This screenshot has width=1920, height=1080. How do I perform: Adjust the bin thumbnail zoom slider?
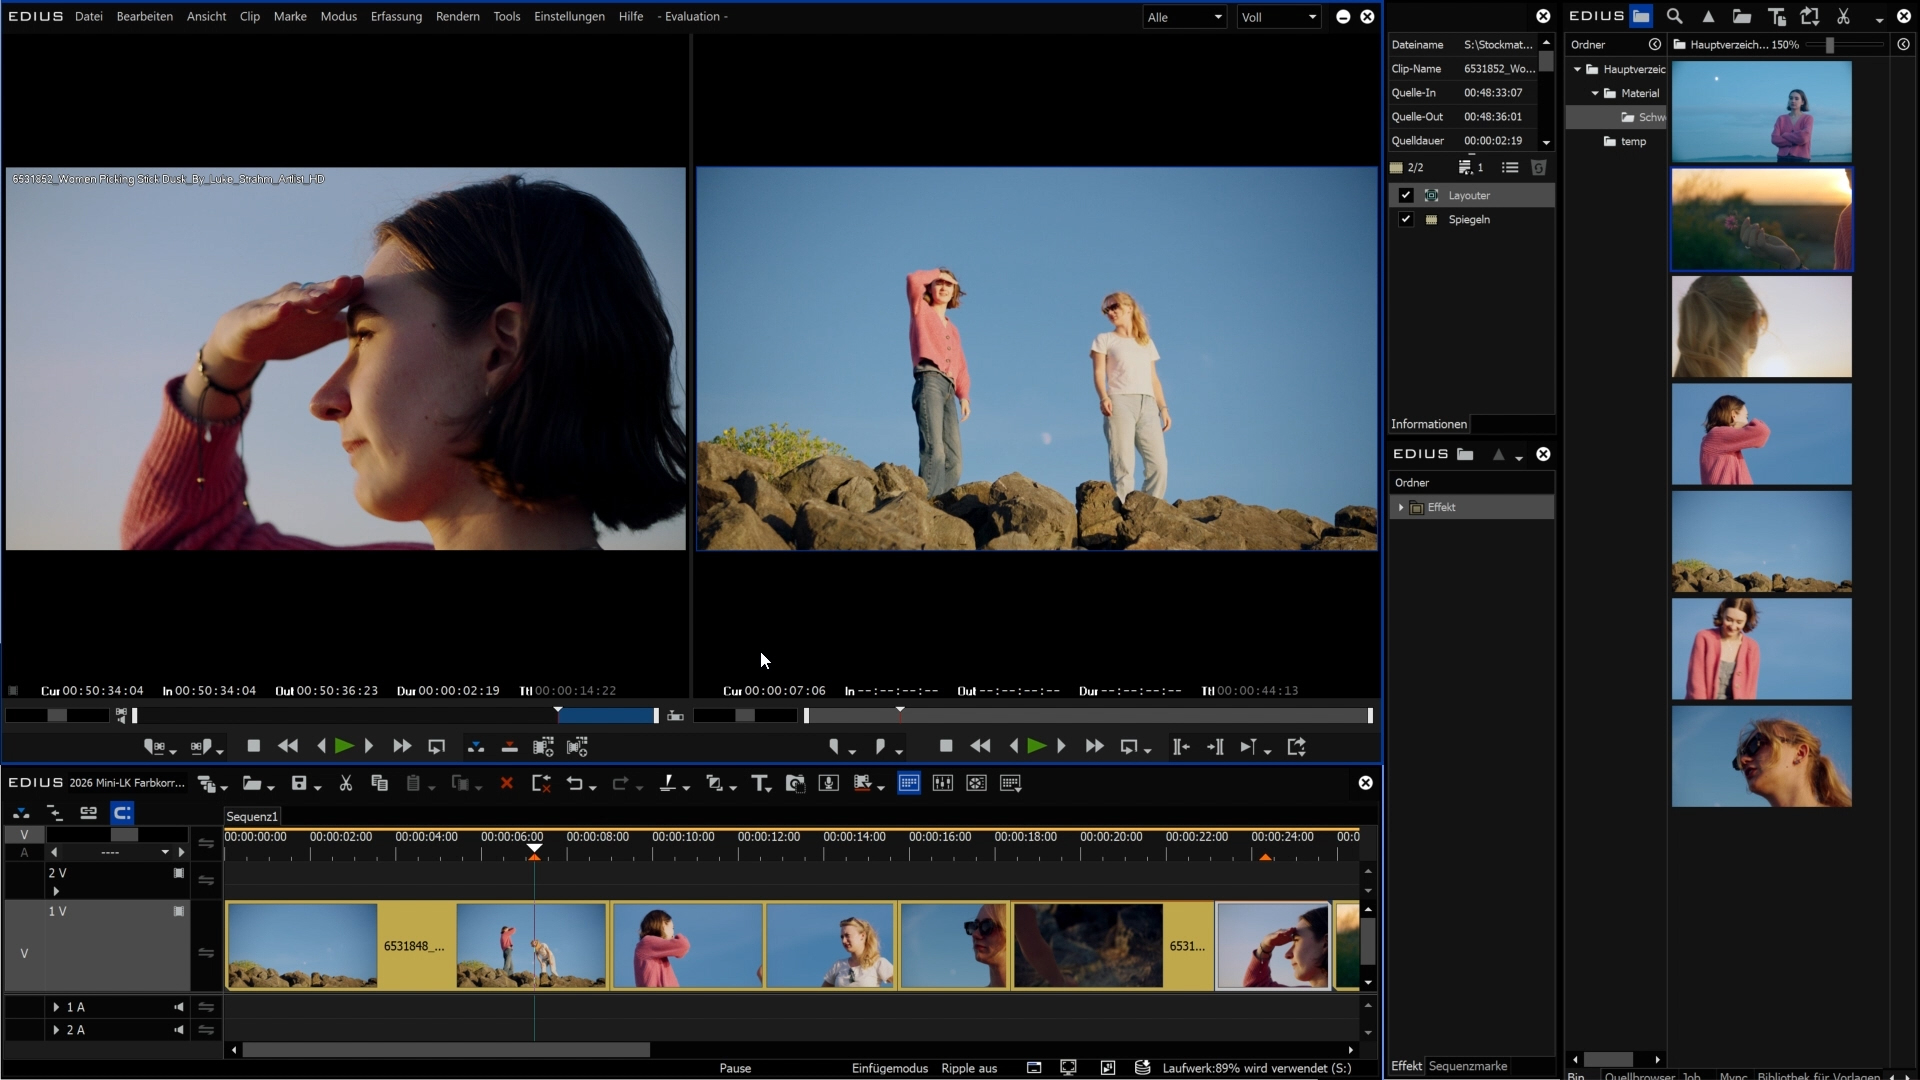click(1830, 45)
